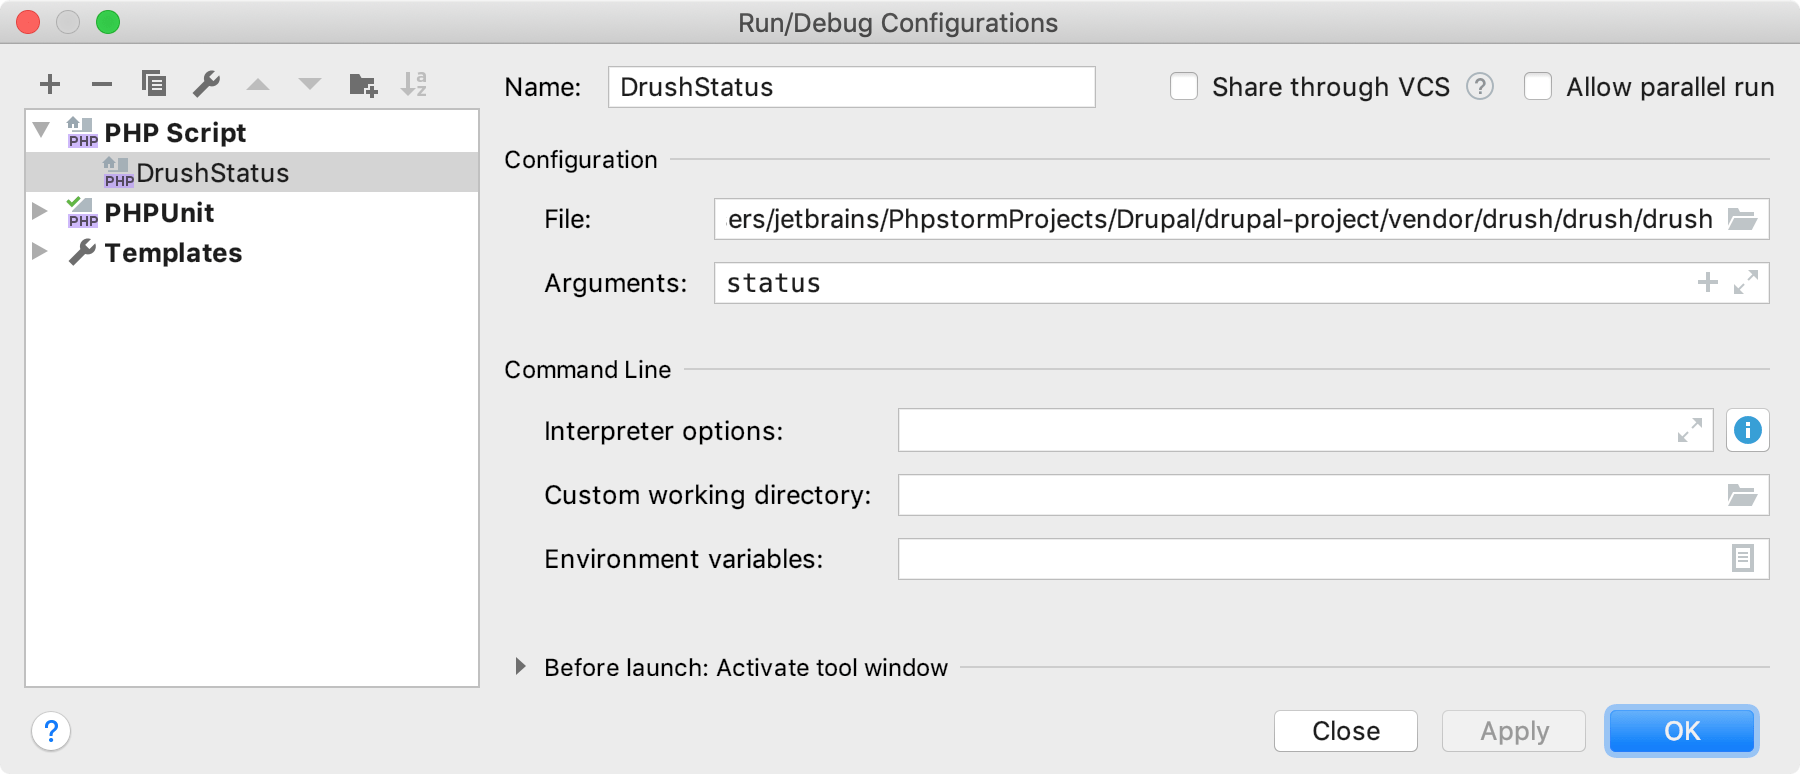Viewport: 1800px width, 774px height.
Task: Add a new configuration with plus icon
Action: [50, 84]
